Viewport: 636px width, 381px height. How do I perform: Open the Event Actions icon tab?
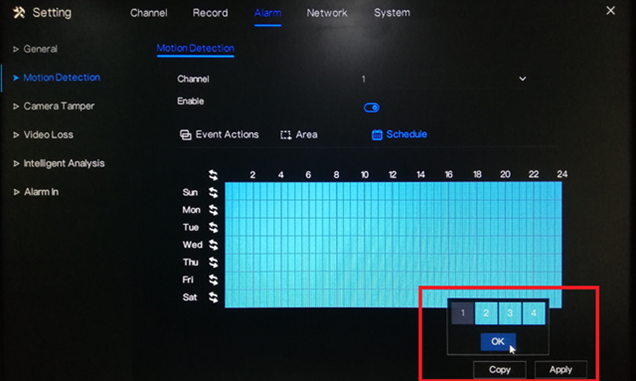click(186, 135)
